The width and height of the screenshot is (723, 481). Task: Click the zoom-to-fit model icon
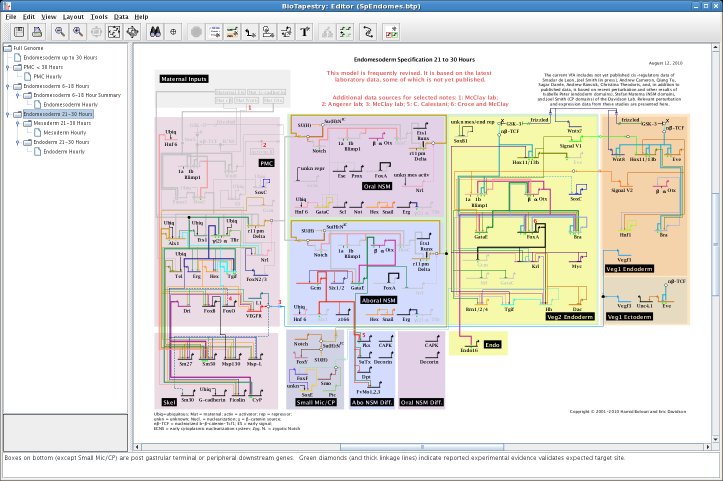[x=114, y=31]
